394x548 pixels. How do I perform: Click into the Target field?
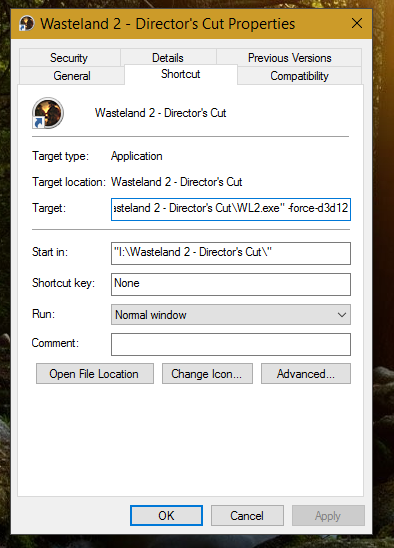[x=231, y=209]
